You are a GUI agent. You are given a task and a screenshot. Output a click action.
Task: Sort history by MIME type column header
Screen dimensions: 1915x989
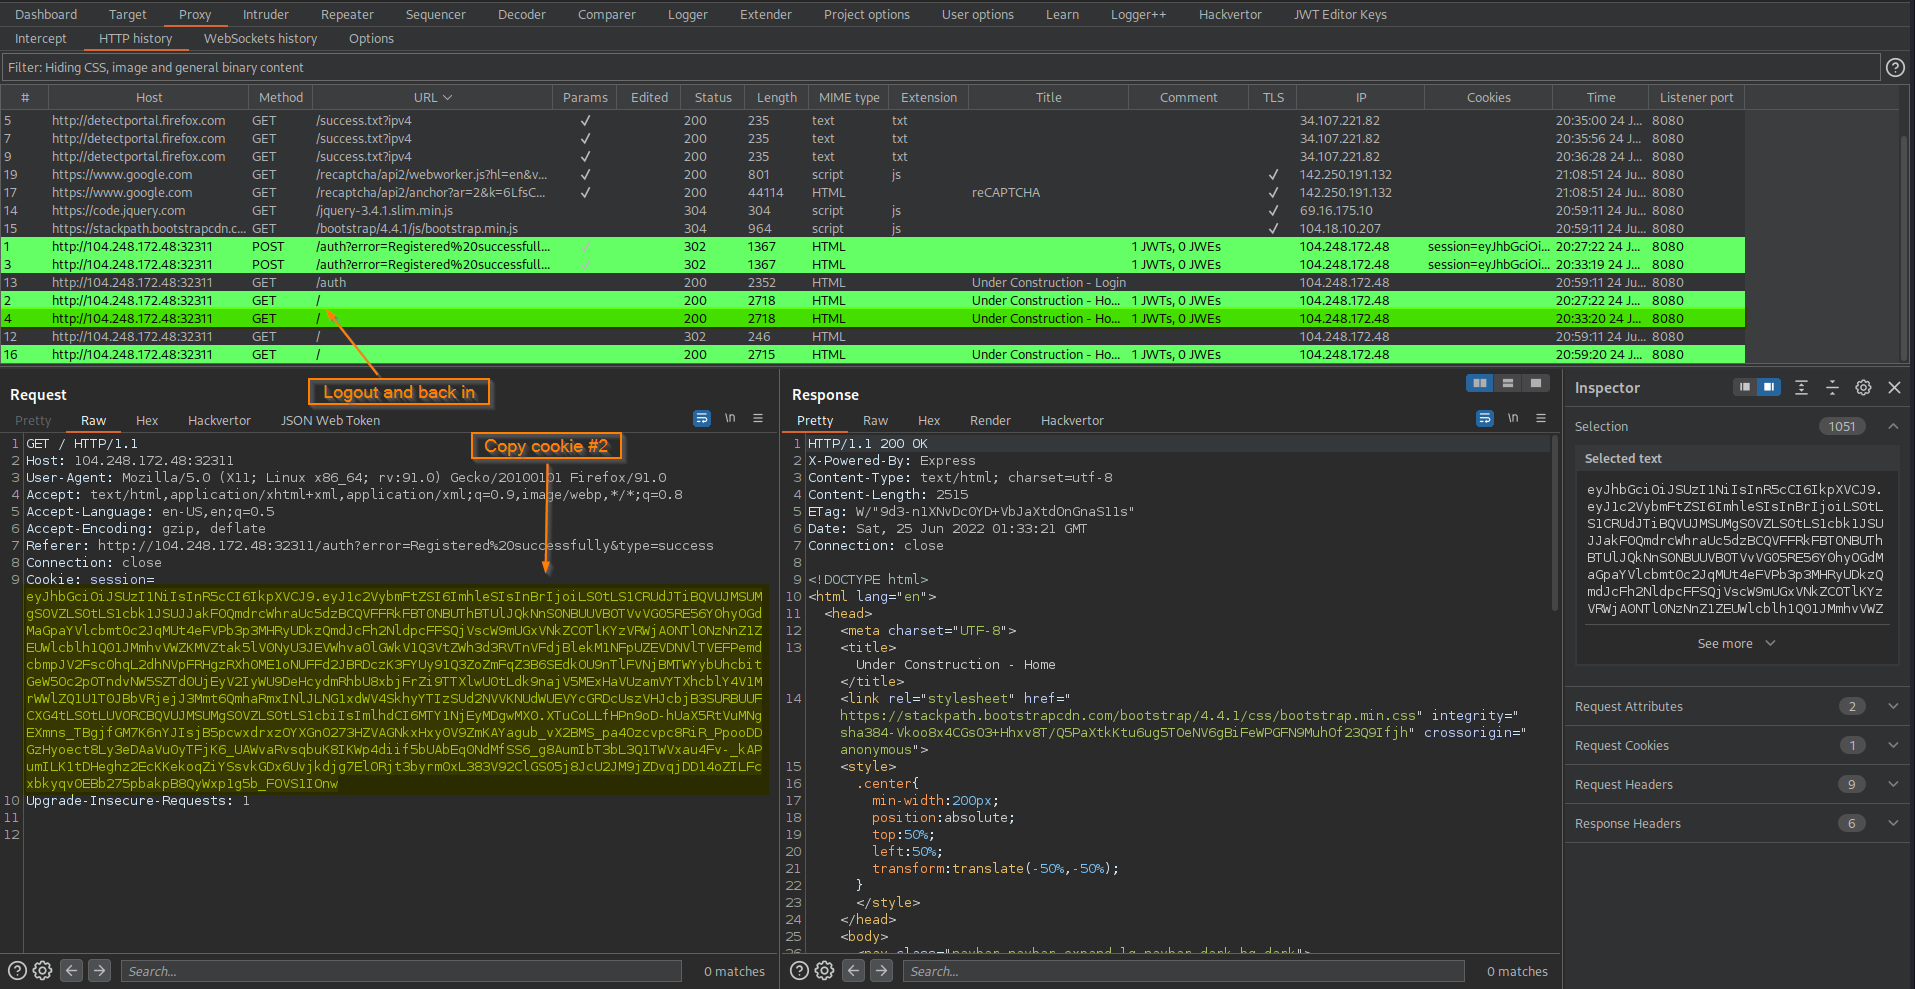[x=849, y=97]
